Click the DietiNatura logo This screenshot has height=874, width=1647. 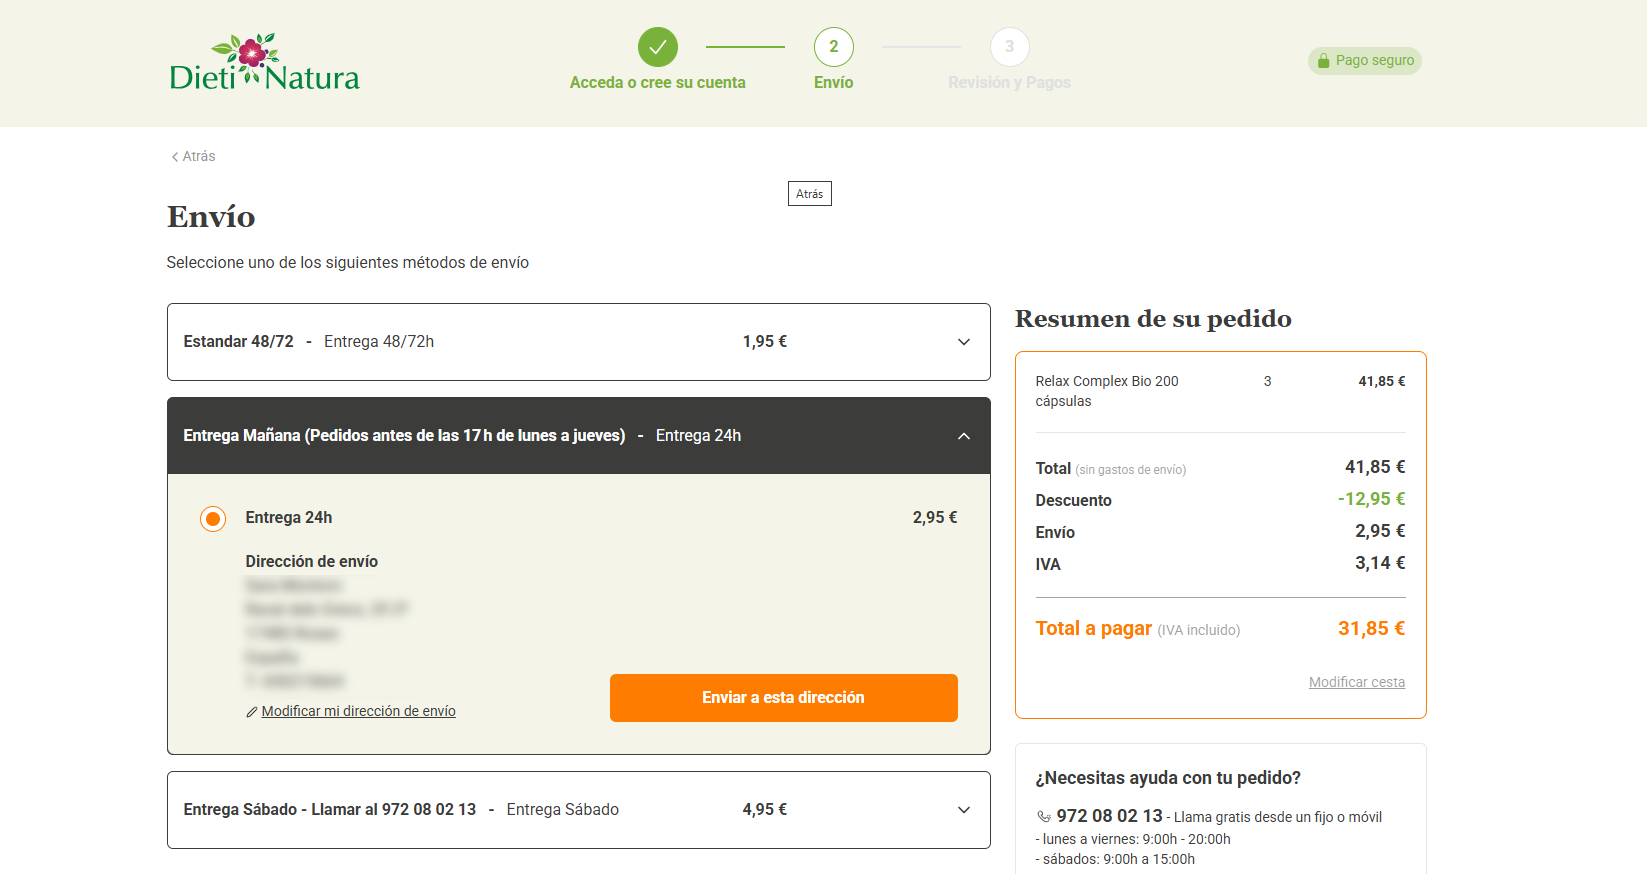pos(264,63)
